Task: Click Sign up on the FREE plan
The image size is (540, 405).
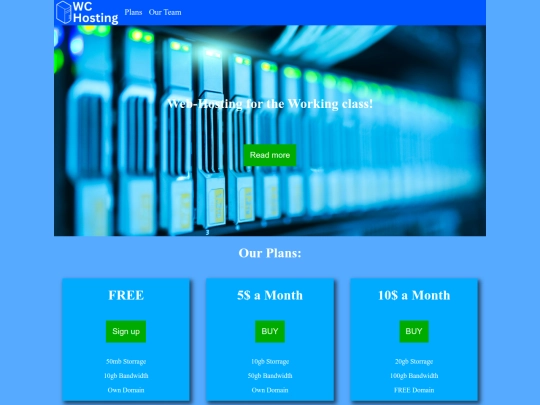Action: point(126,331)
